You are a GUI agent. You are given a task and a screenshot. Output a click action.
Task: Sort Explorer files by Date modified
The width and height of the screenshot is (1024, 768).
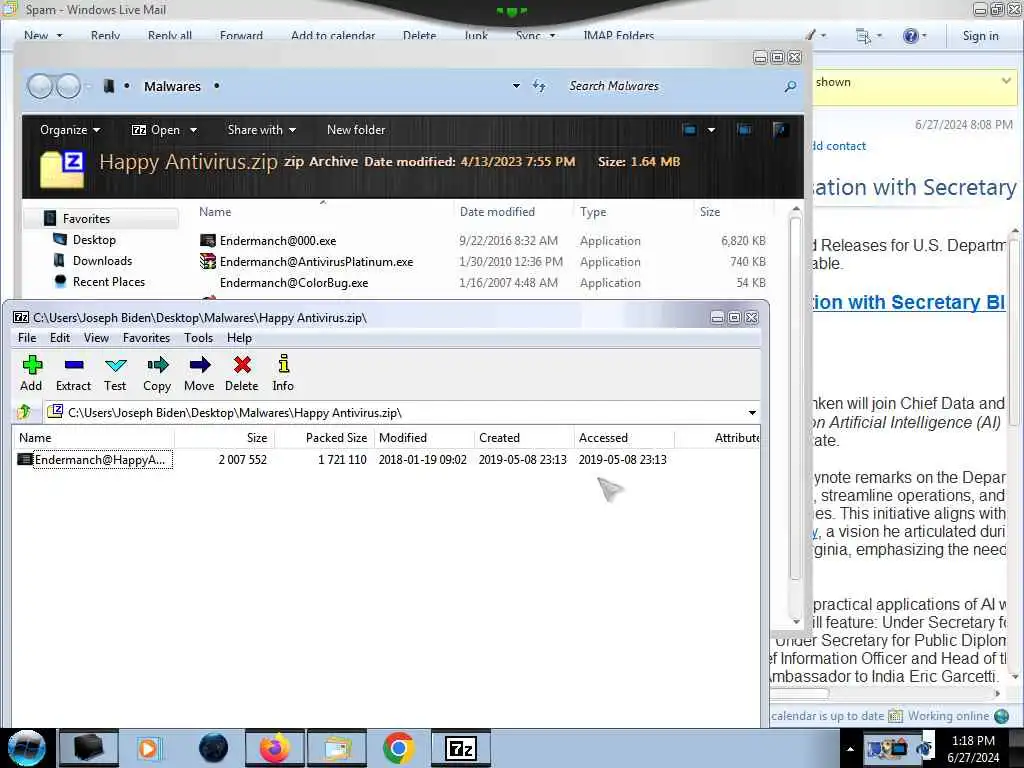point(498,212)
